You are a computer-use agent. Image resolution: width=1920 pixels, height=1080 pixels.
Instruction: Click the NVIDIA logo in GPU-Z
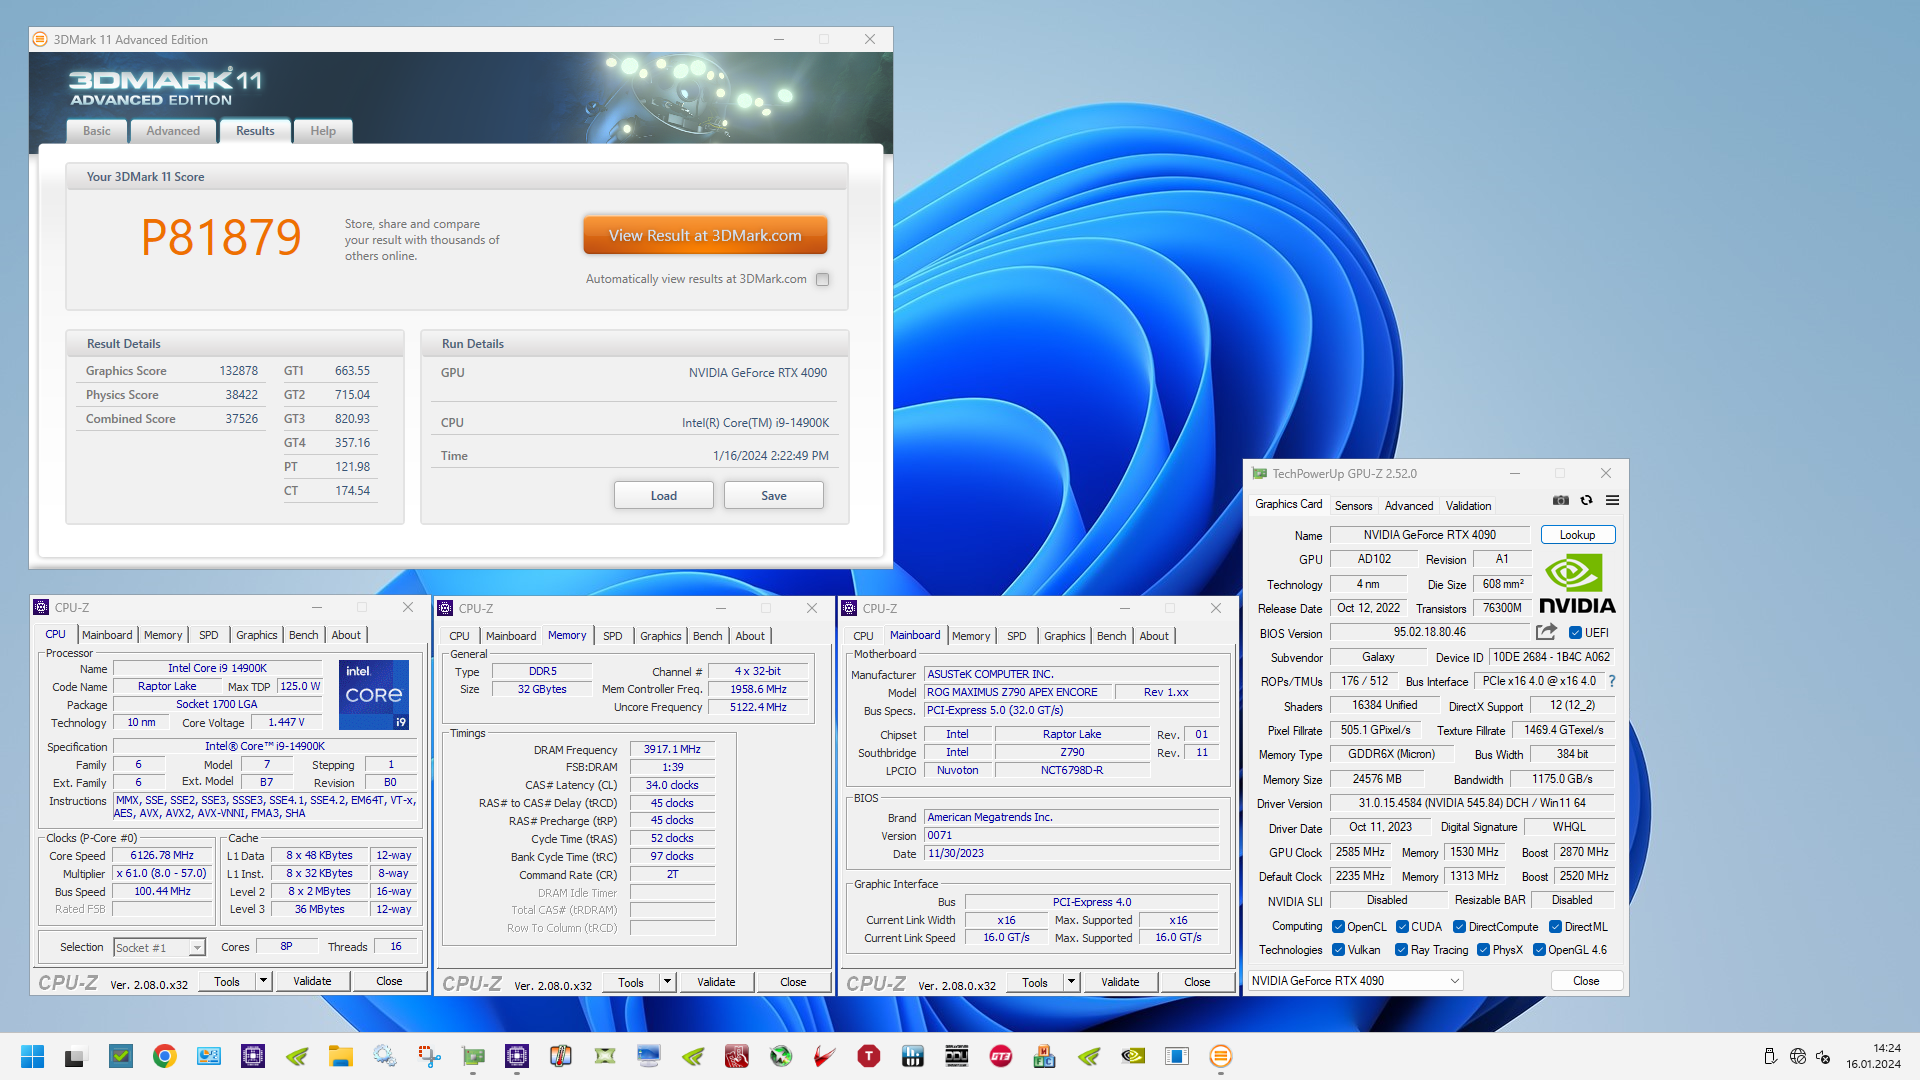pyautogui.click(x=1577, y=585)
